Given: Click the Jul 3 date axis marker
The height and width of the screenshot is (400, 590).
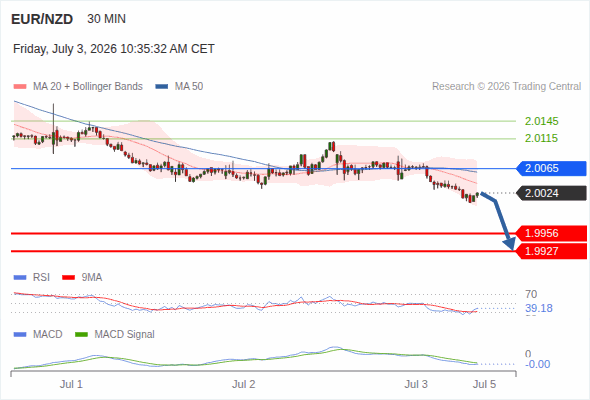Looking at the screenshot, I should click(x=416, y=384).
